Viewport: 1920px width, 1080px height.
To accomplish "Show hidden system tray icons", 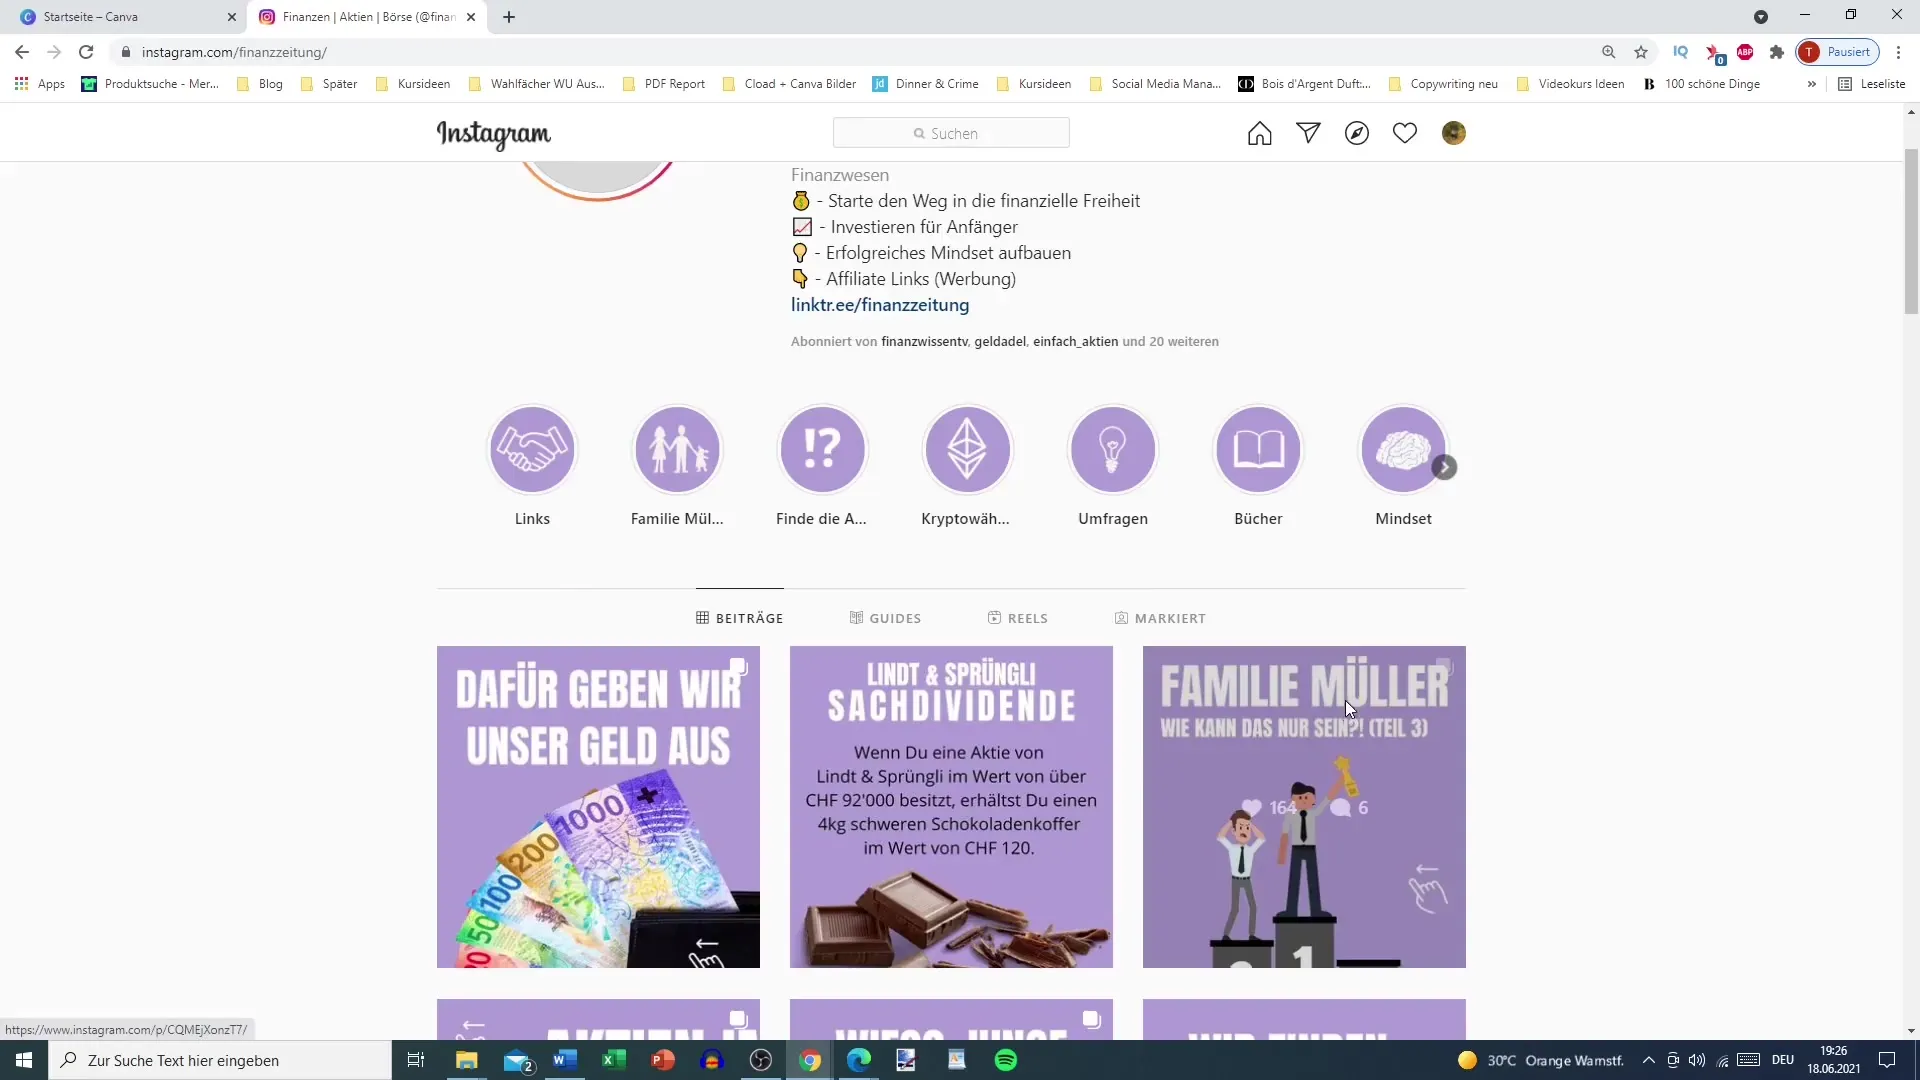I will pyautogui.click(x=1648, y=1060).
